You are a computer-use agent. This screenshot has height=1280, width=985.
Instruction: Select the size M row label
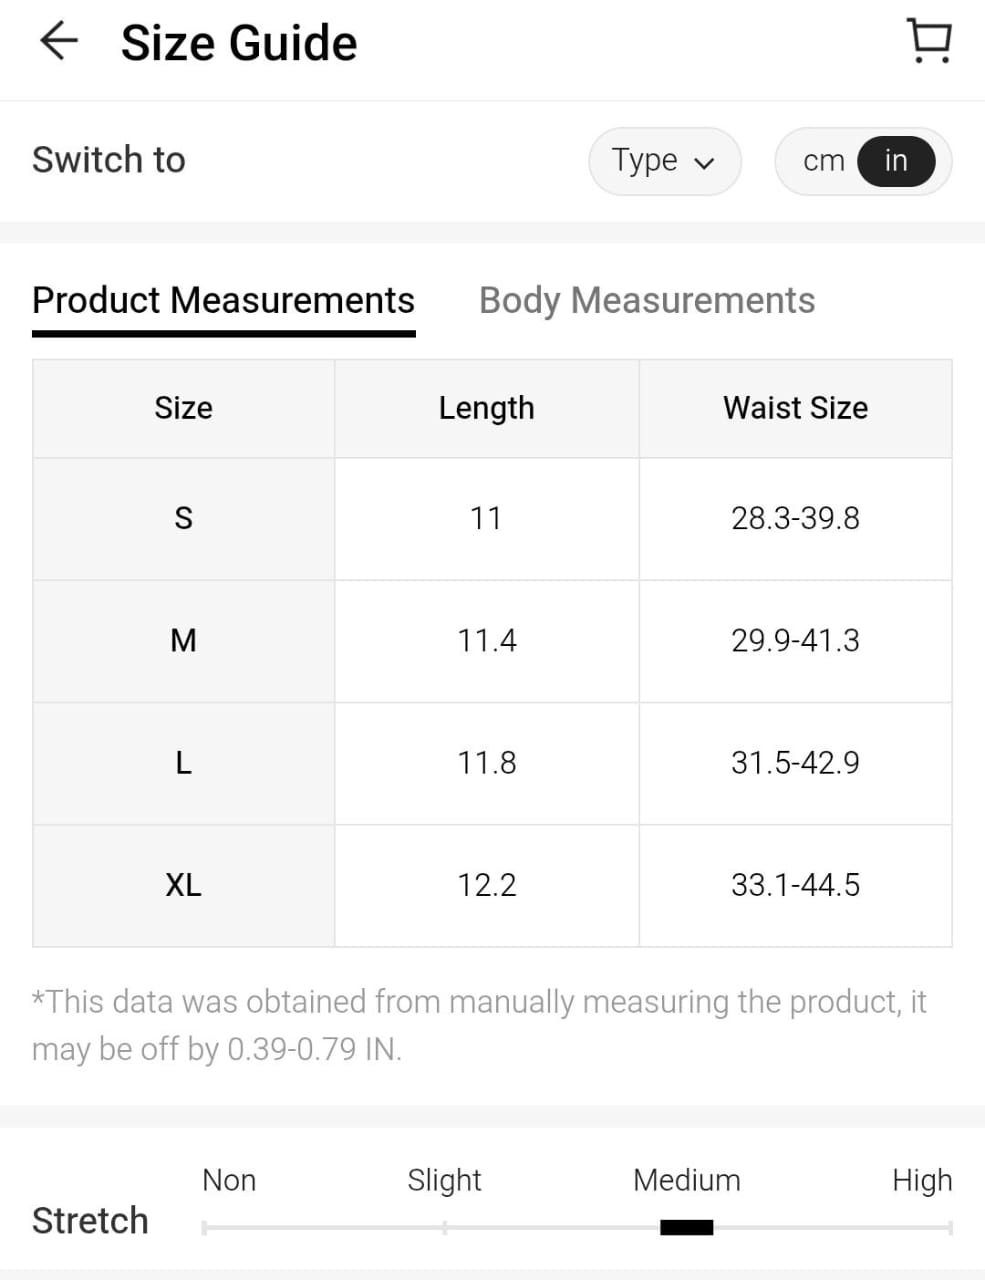coord(183,640)
